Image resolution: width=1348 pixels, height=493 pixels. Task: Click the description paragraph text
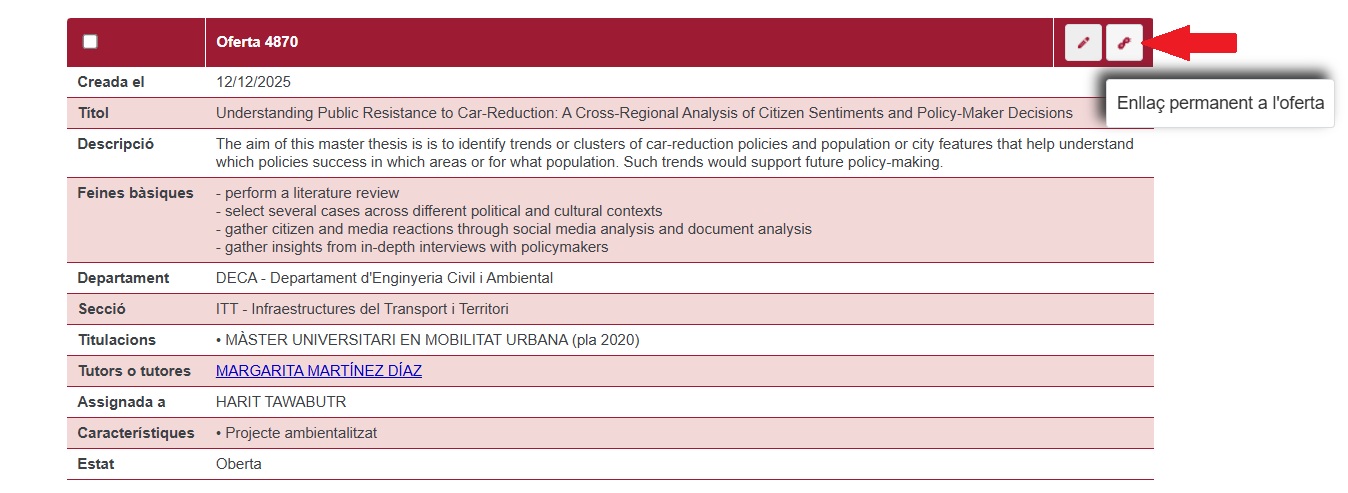674,153
